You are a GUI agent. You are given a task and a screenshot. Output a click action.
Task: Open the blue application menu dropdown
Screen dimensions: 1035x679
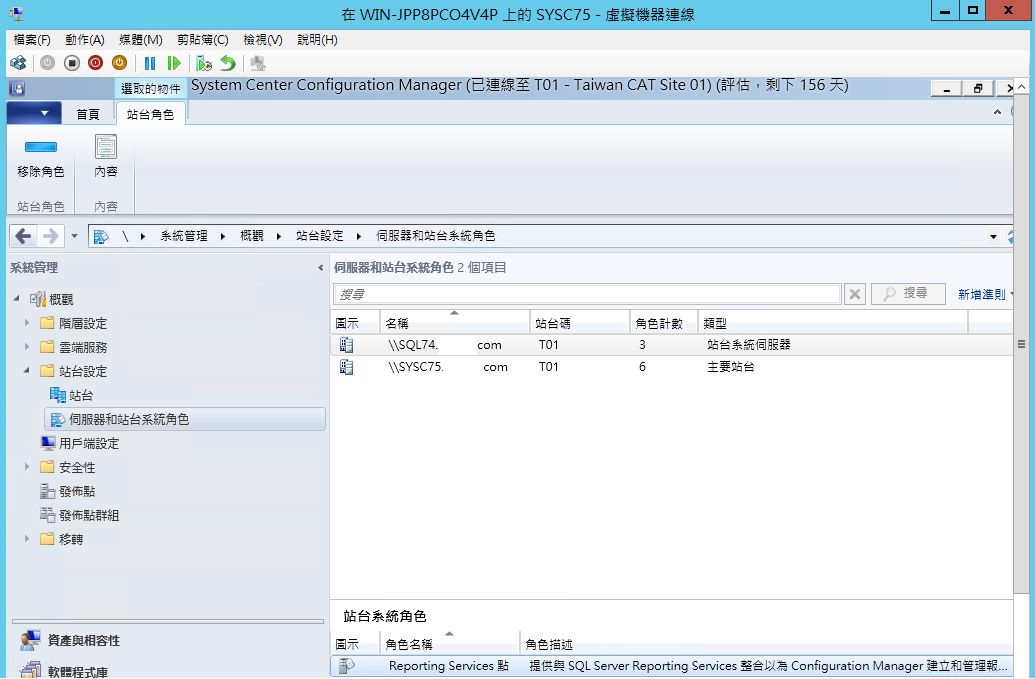click(34, 113)
